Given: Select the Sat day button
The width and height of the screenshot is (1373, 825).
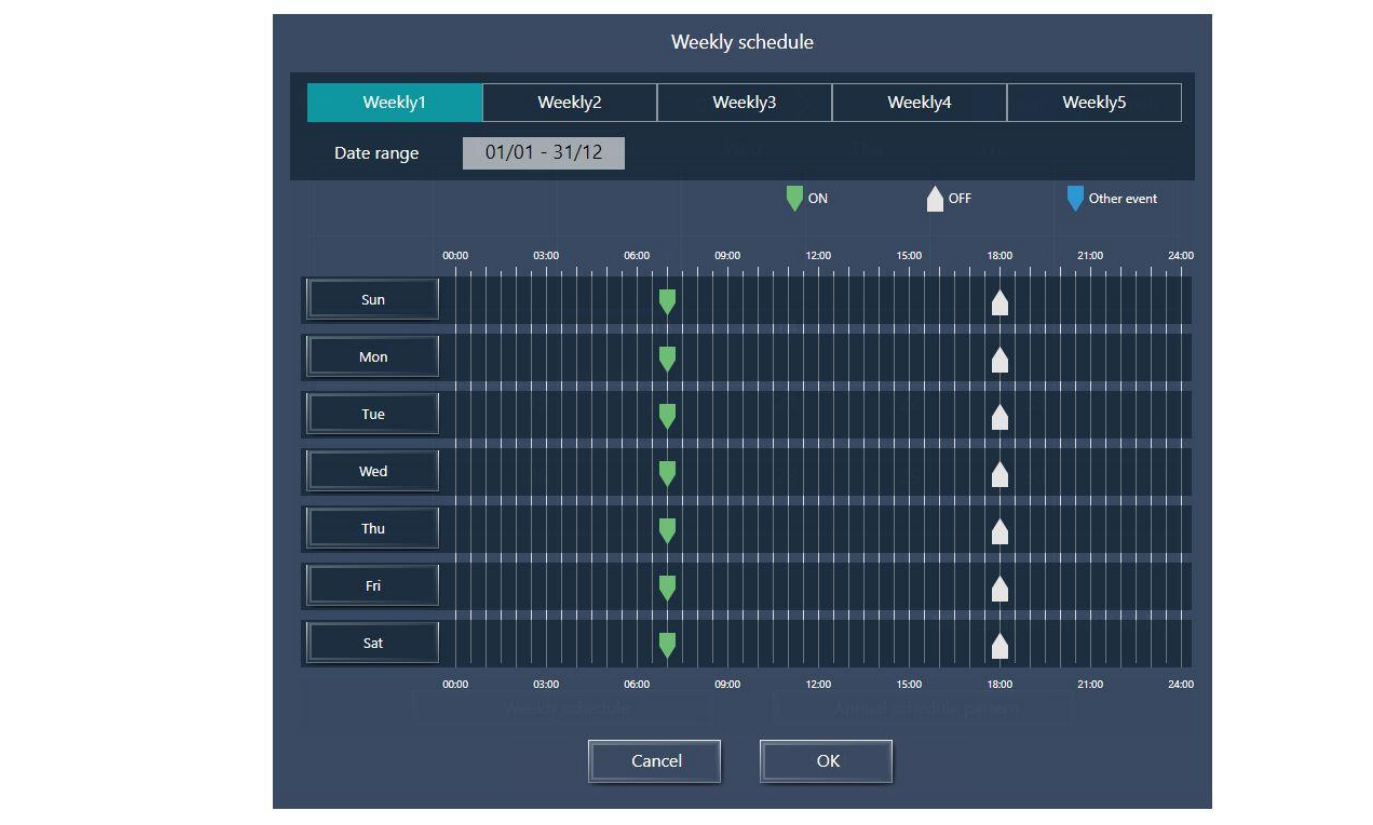Looking at the screenshot, I should click(x=373, y=643).
